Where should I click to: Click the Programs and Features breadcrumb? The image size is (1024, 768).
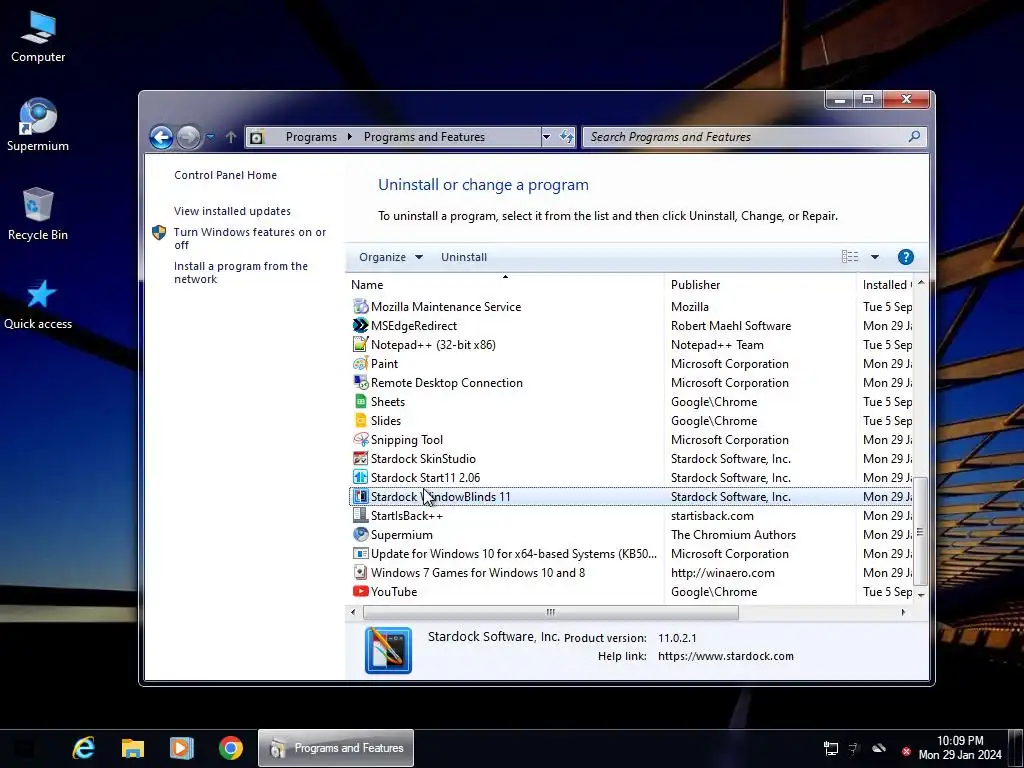tap(424, 136)
